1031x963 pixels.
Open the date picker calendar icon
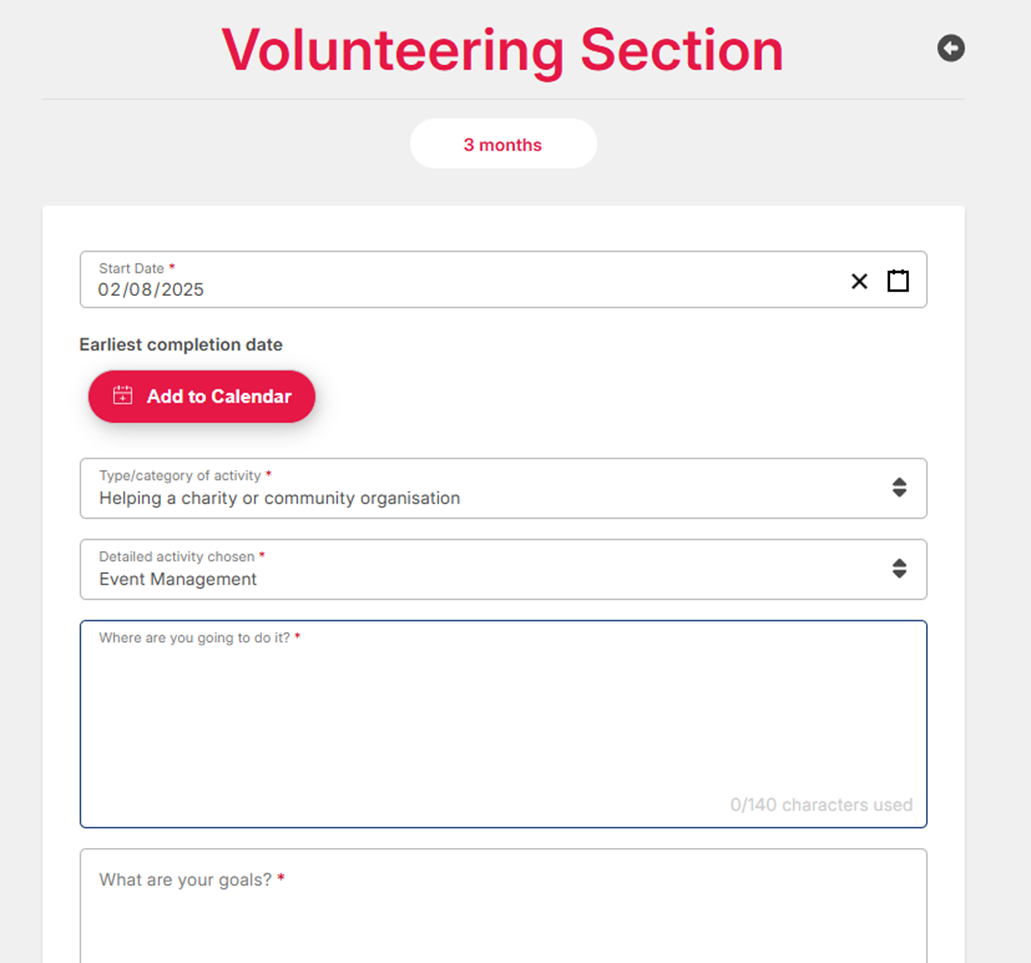pos(897,281)
